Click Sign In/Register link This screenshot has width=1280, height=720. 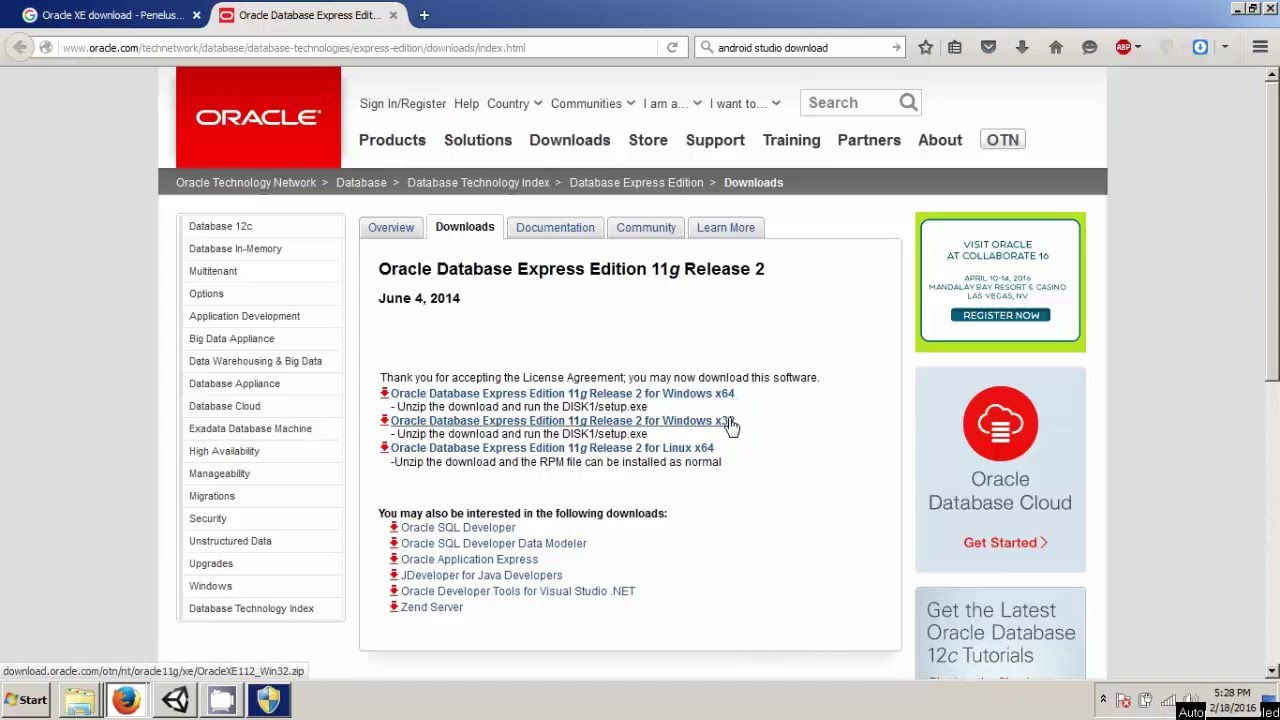tap(403, 103)
